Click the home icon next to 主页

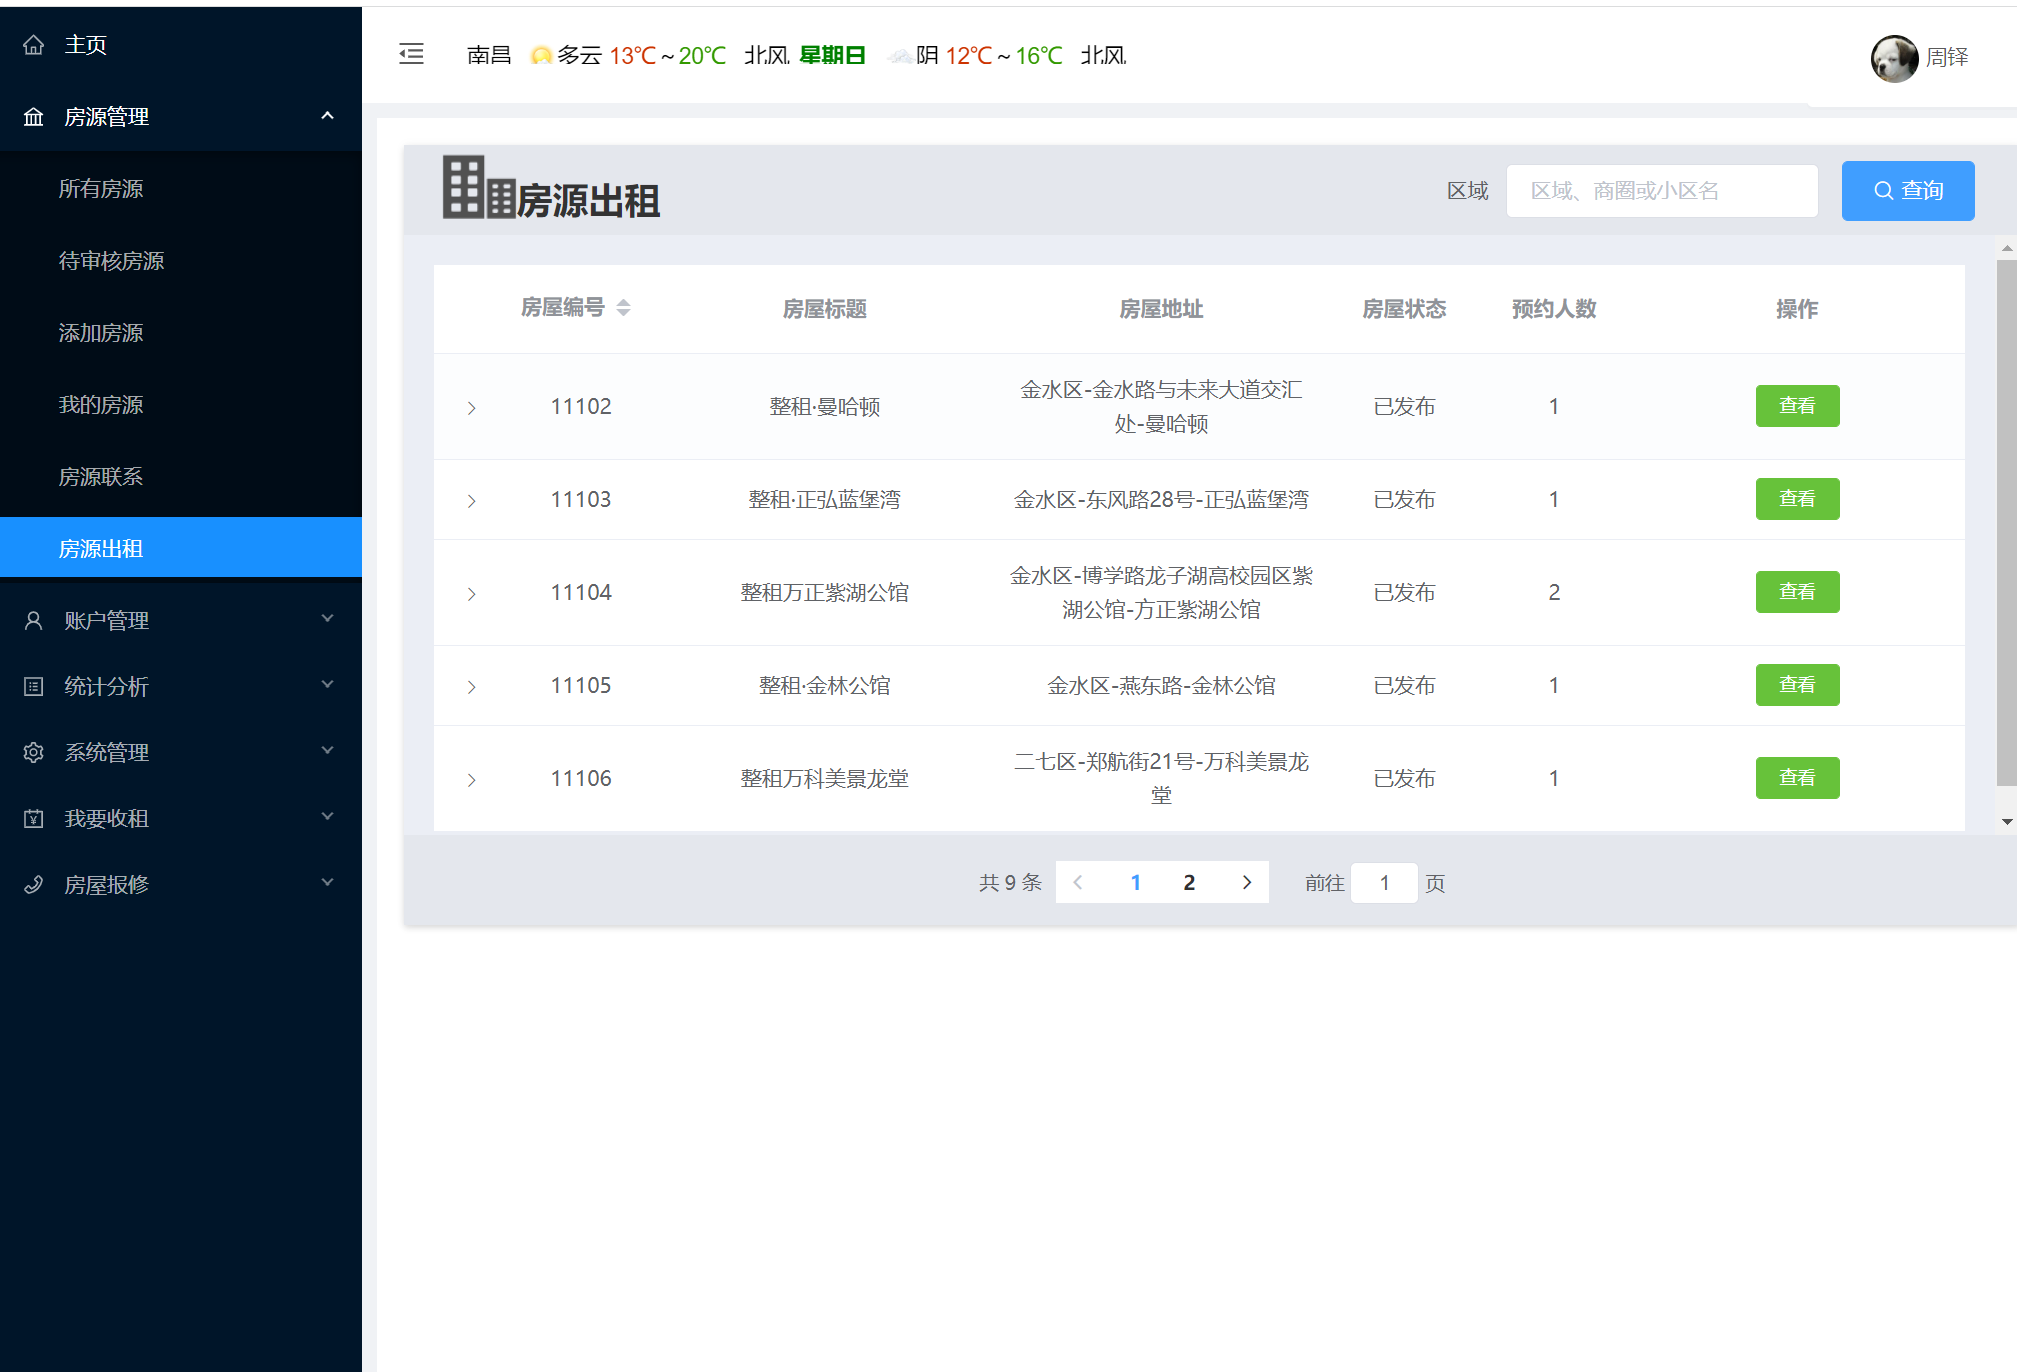tap(34, 45)
